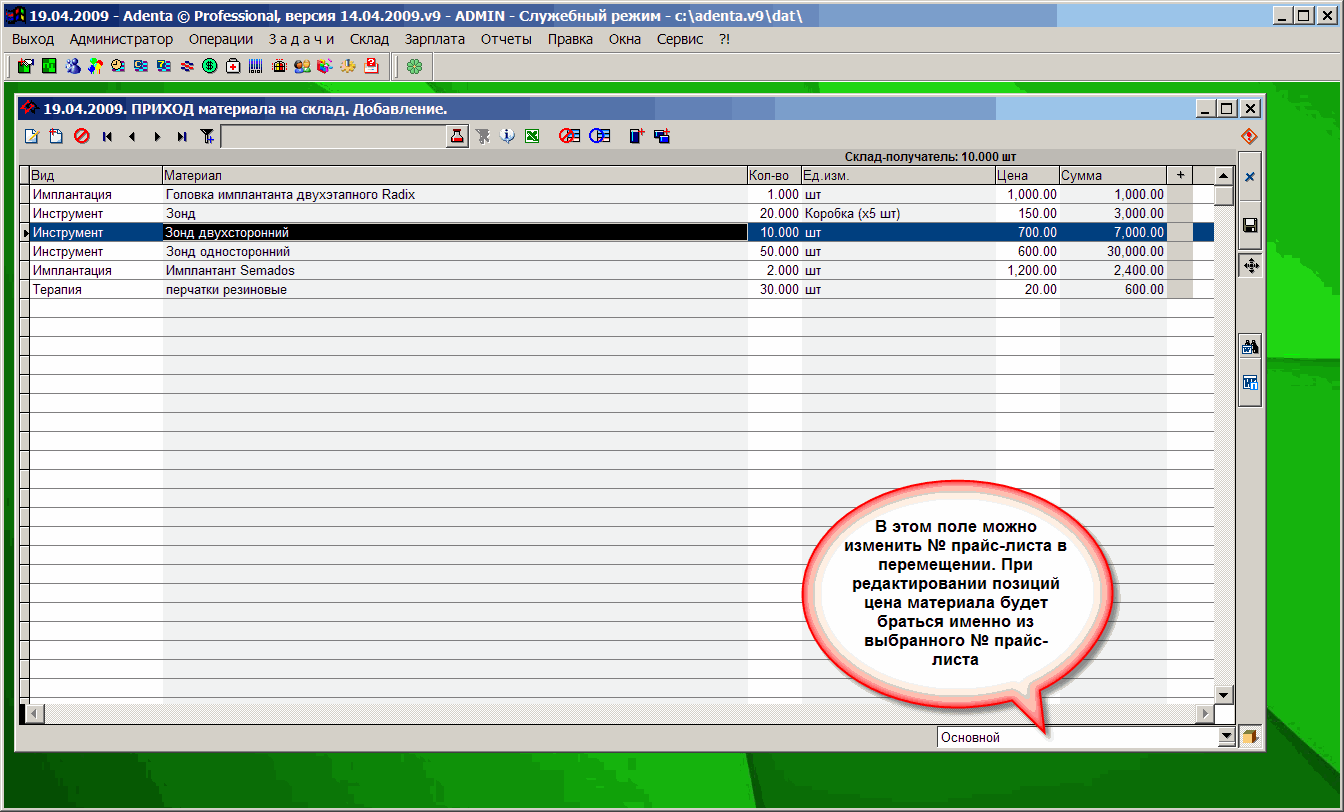Export the table with the Excel icon
This screenshot has height=812, width=1344.
[532, 136]
